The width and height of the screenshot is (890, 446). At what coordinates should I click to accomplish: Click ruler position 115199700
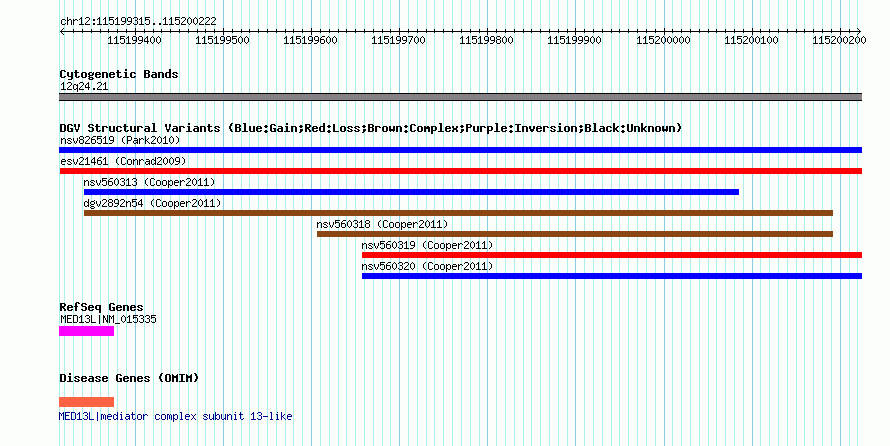tap(398, 40)
